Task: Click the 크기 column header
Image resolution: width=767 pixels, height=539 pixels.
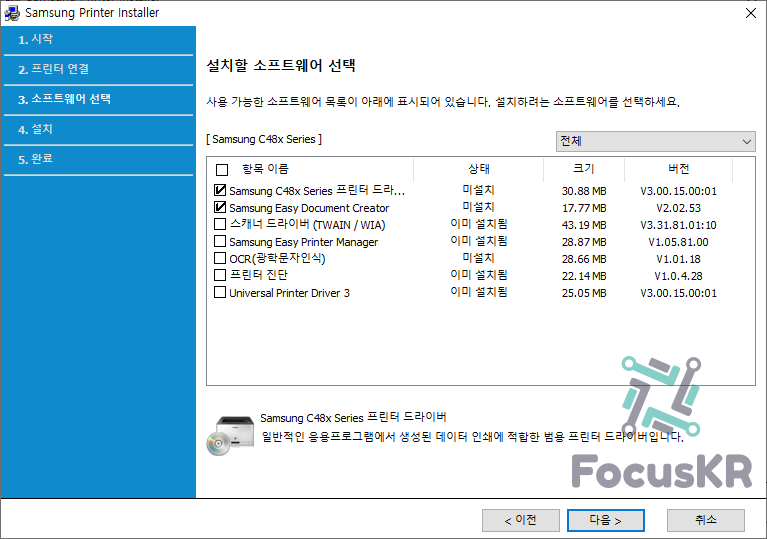Action: [x=584, y=169]
